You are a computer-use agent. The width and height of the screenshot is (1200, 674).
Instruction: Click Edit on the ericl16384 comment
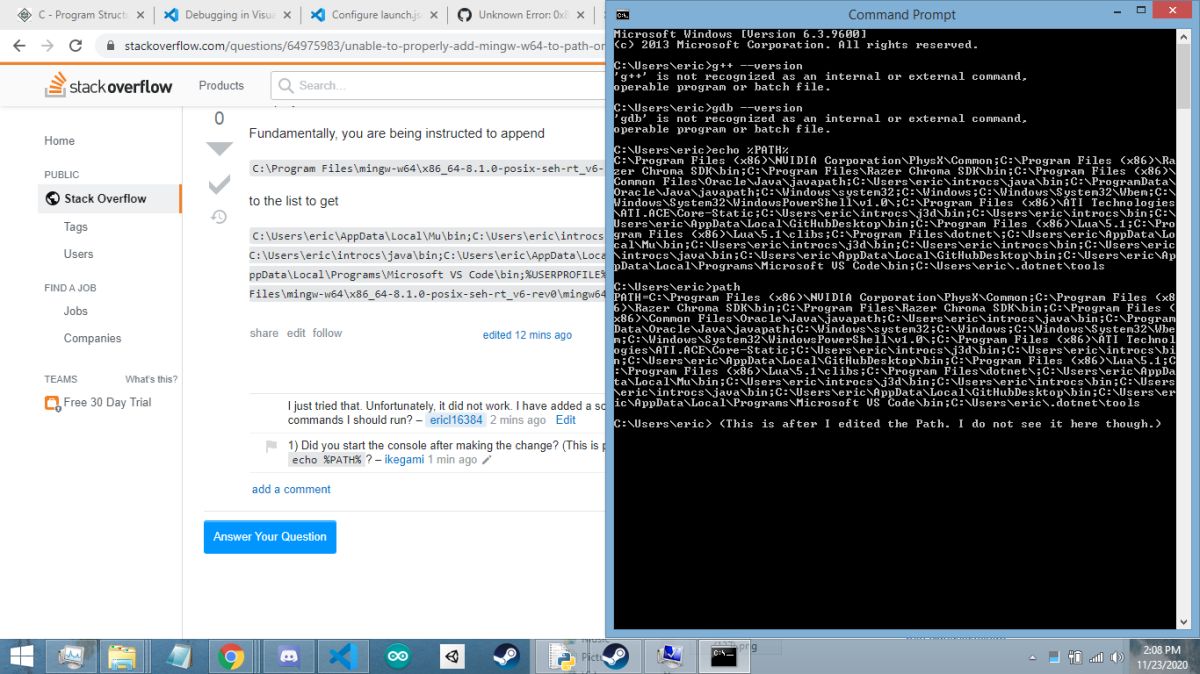(x=566, y=420)
